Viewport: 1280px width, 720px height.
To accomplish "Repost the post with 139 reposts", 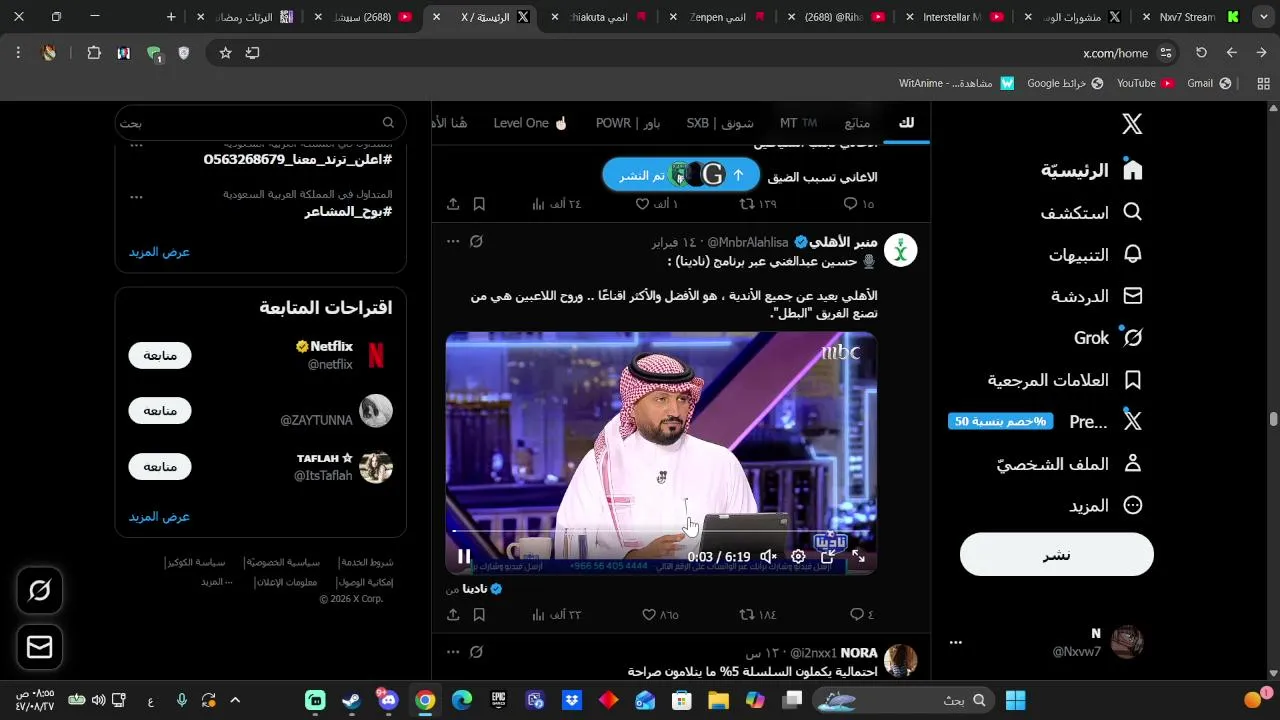I will [746, 204].
